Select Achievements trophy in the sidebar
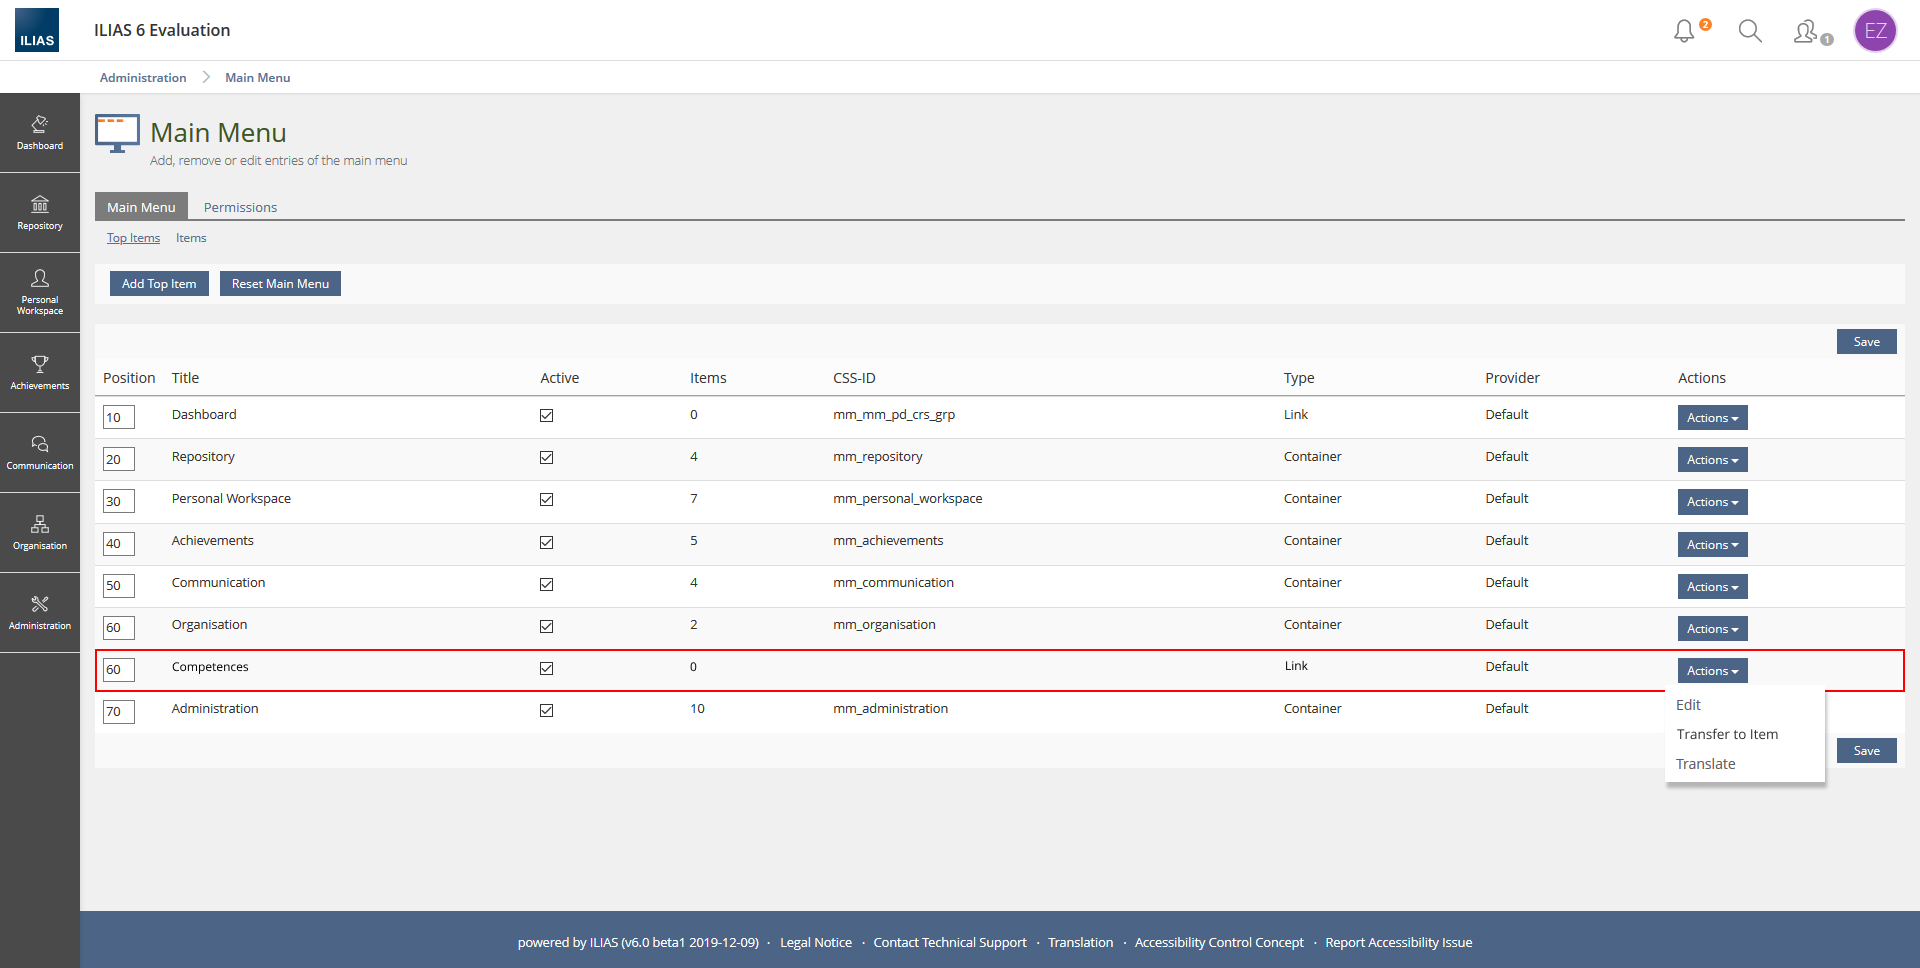Screen dimensions: 1920x968 click(40, 372)
